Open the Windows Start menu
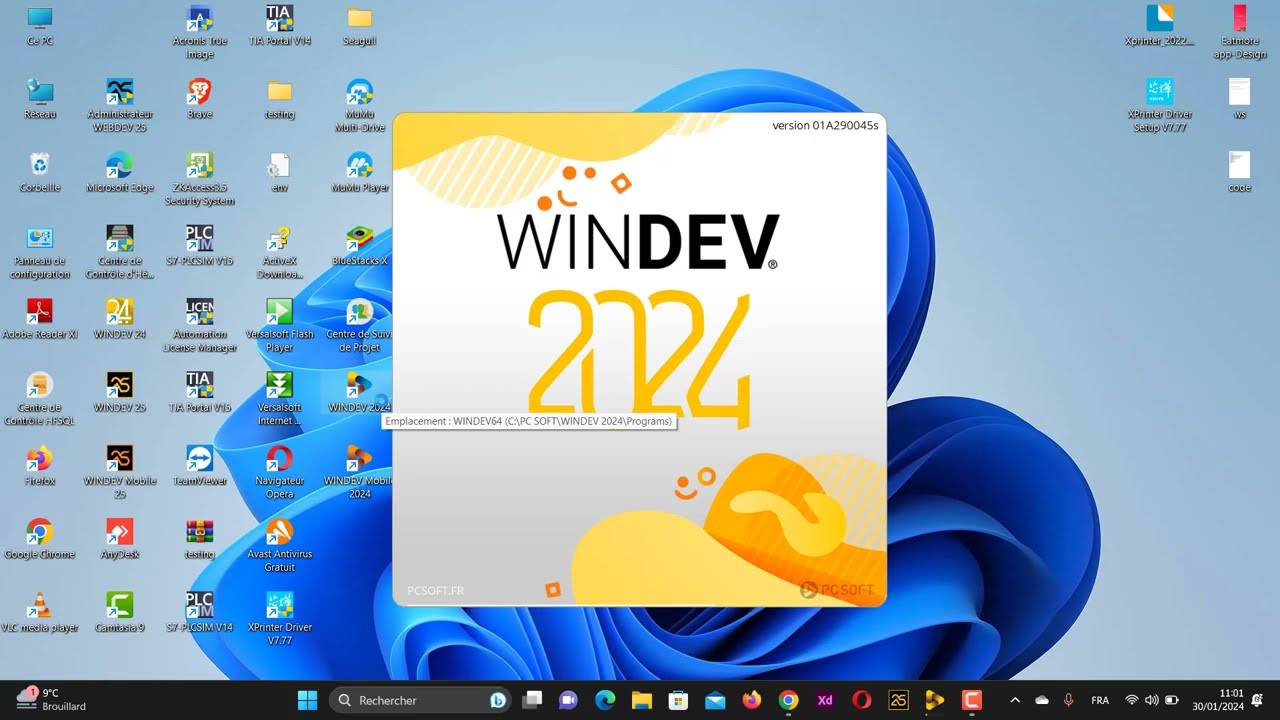This screenshot has width=1280, height=720. click(x=307, y=700)
